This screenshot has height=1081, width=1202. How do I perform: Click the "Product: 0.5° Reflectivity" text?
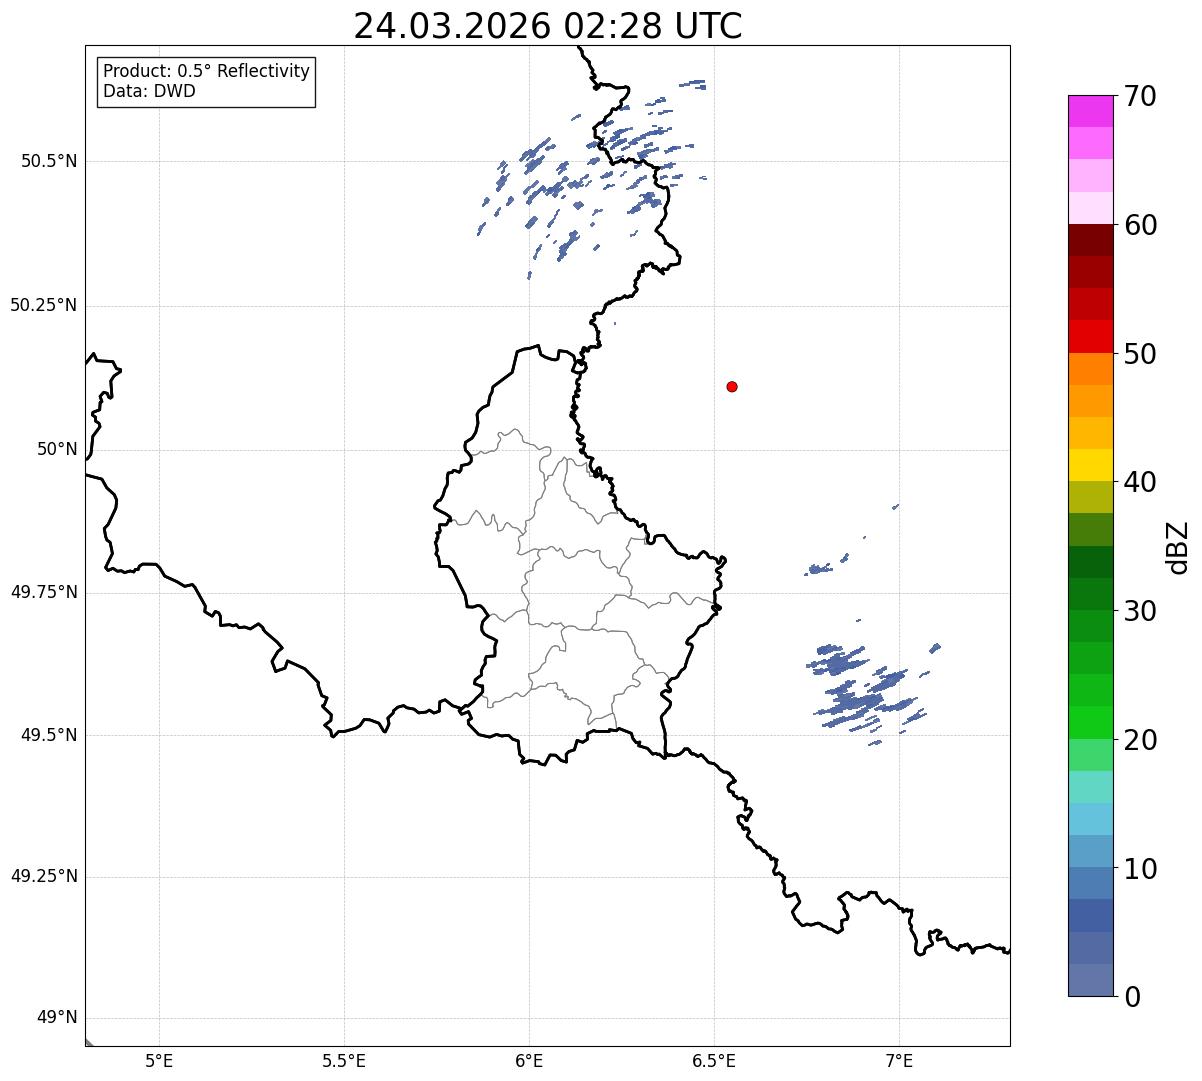pos(206,72)
